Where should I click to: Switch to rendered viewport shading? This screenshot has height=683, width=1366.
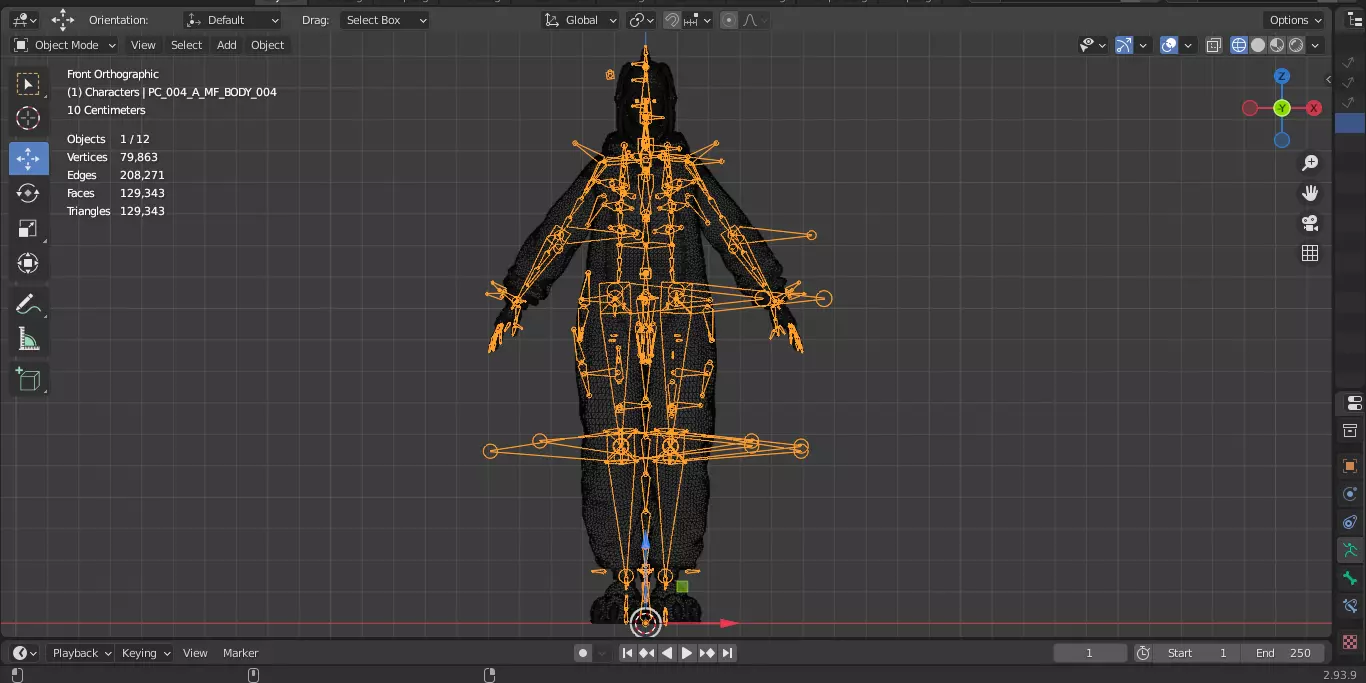pyautogui.click(x=1296, y=45)
